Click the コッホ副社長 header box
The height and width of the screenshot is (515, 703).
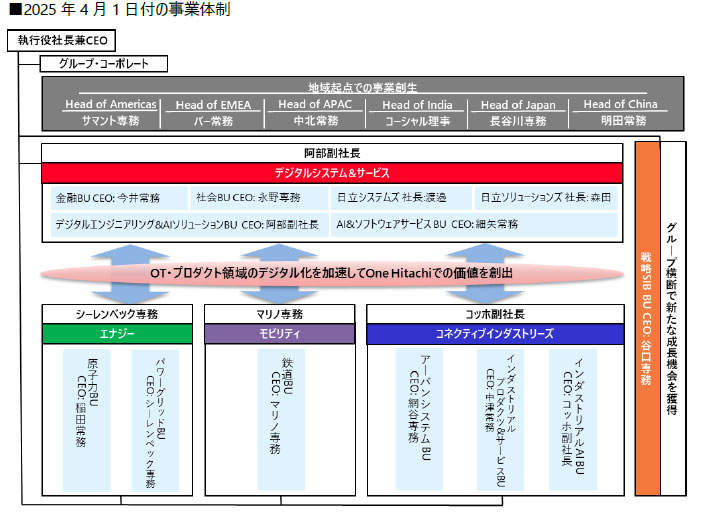pos(495,314)
